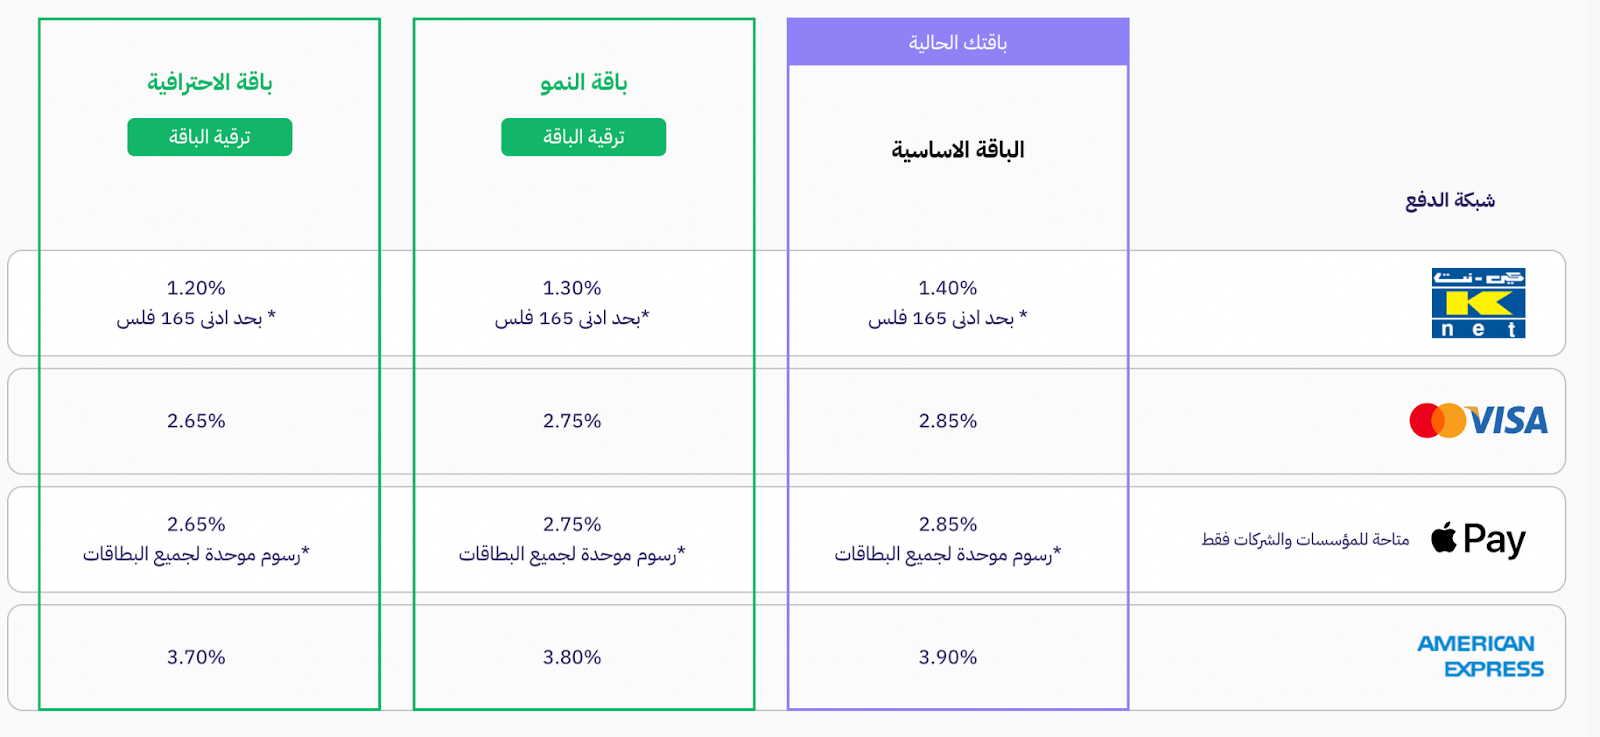Click the 1.20% KNET fee in professional plan
Viewport: 1600px width, 737px height.
point(196,288)
